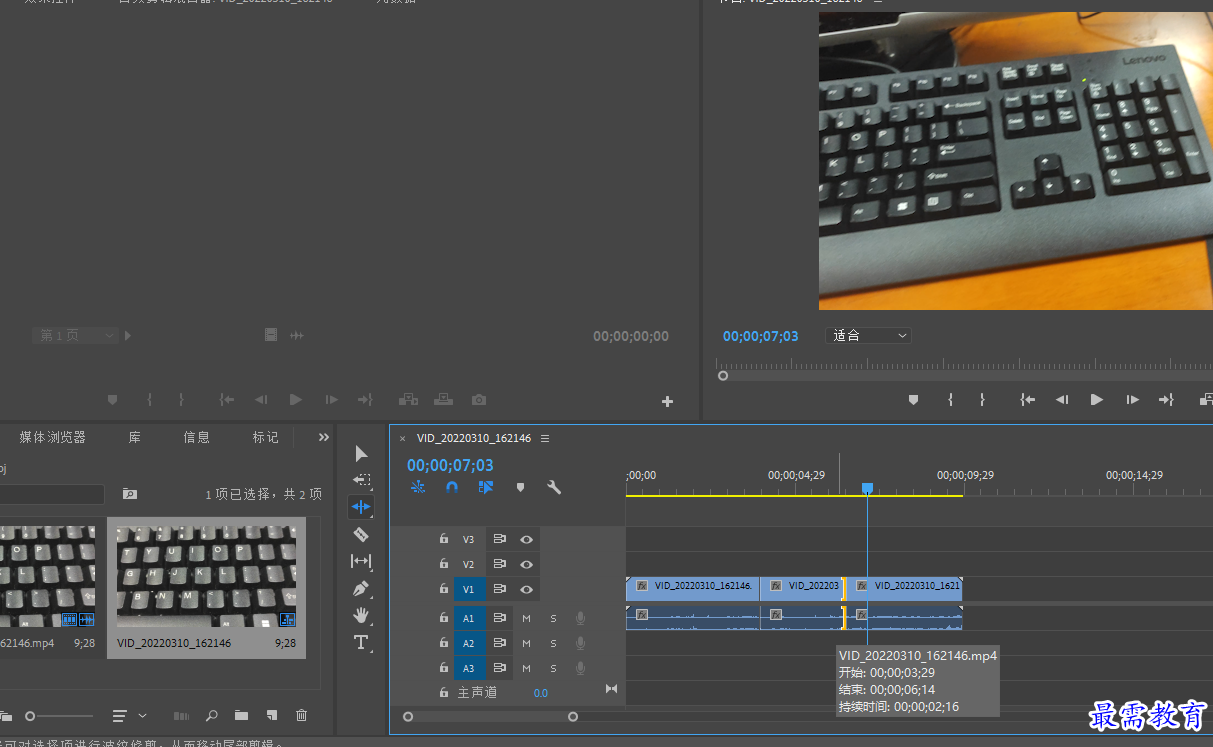The image size is (1213, 747).
Task: Toggle lock on track A2
Action: 444,643
